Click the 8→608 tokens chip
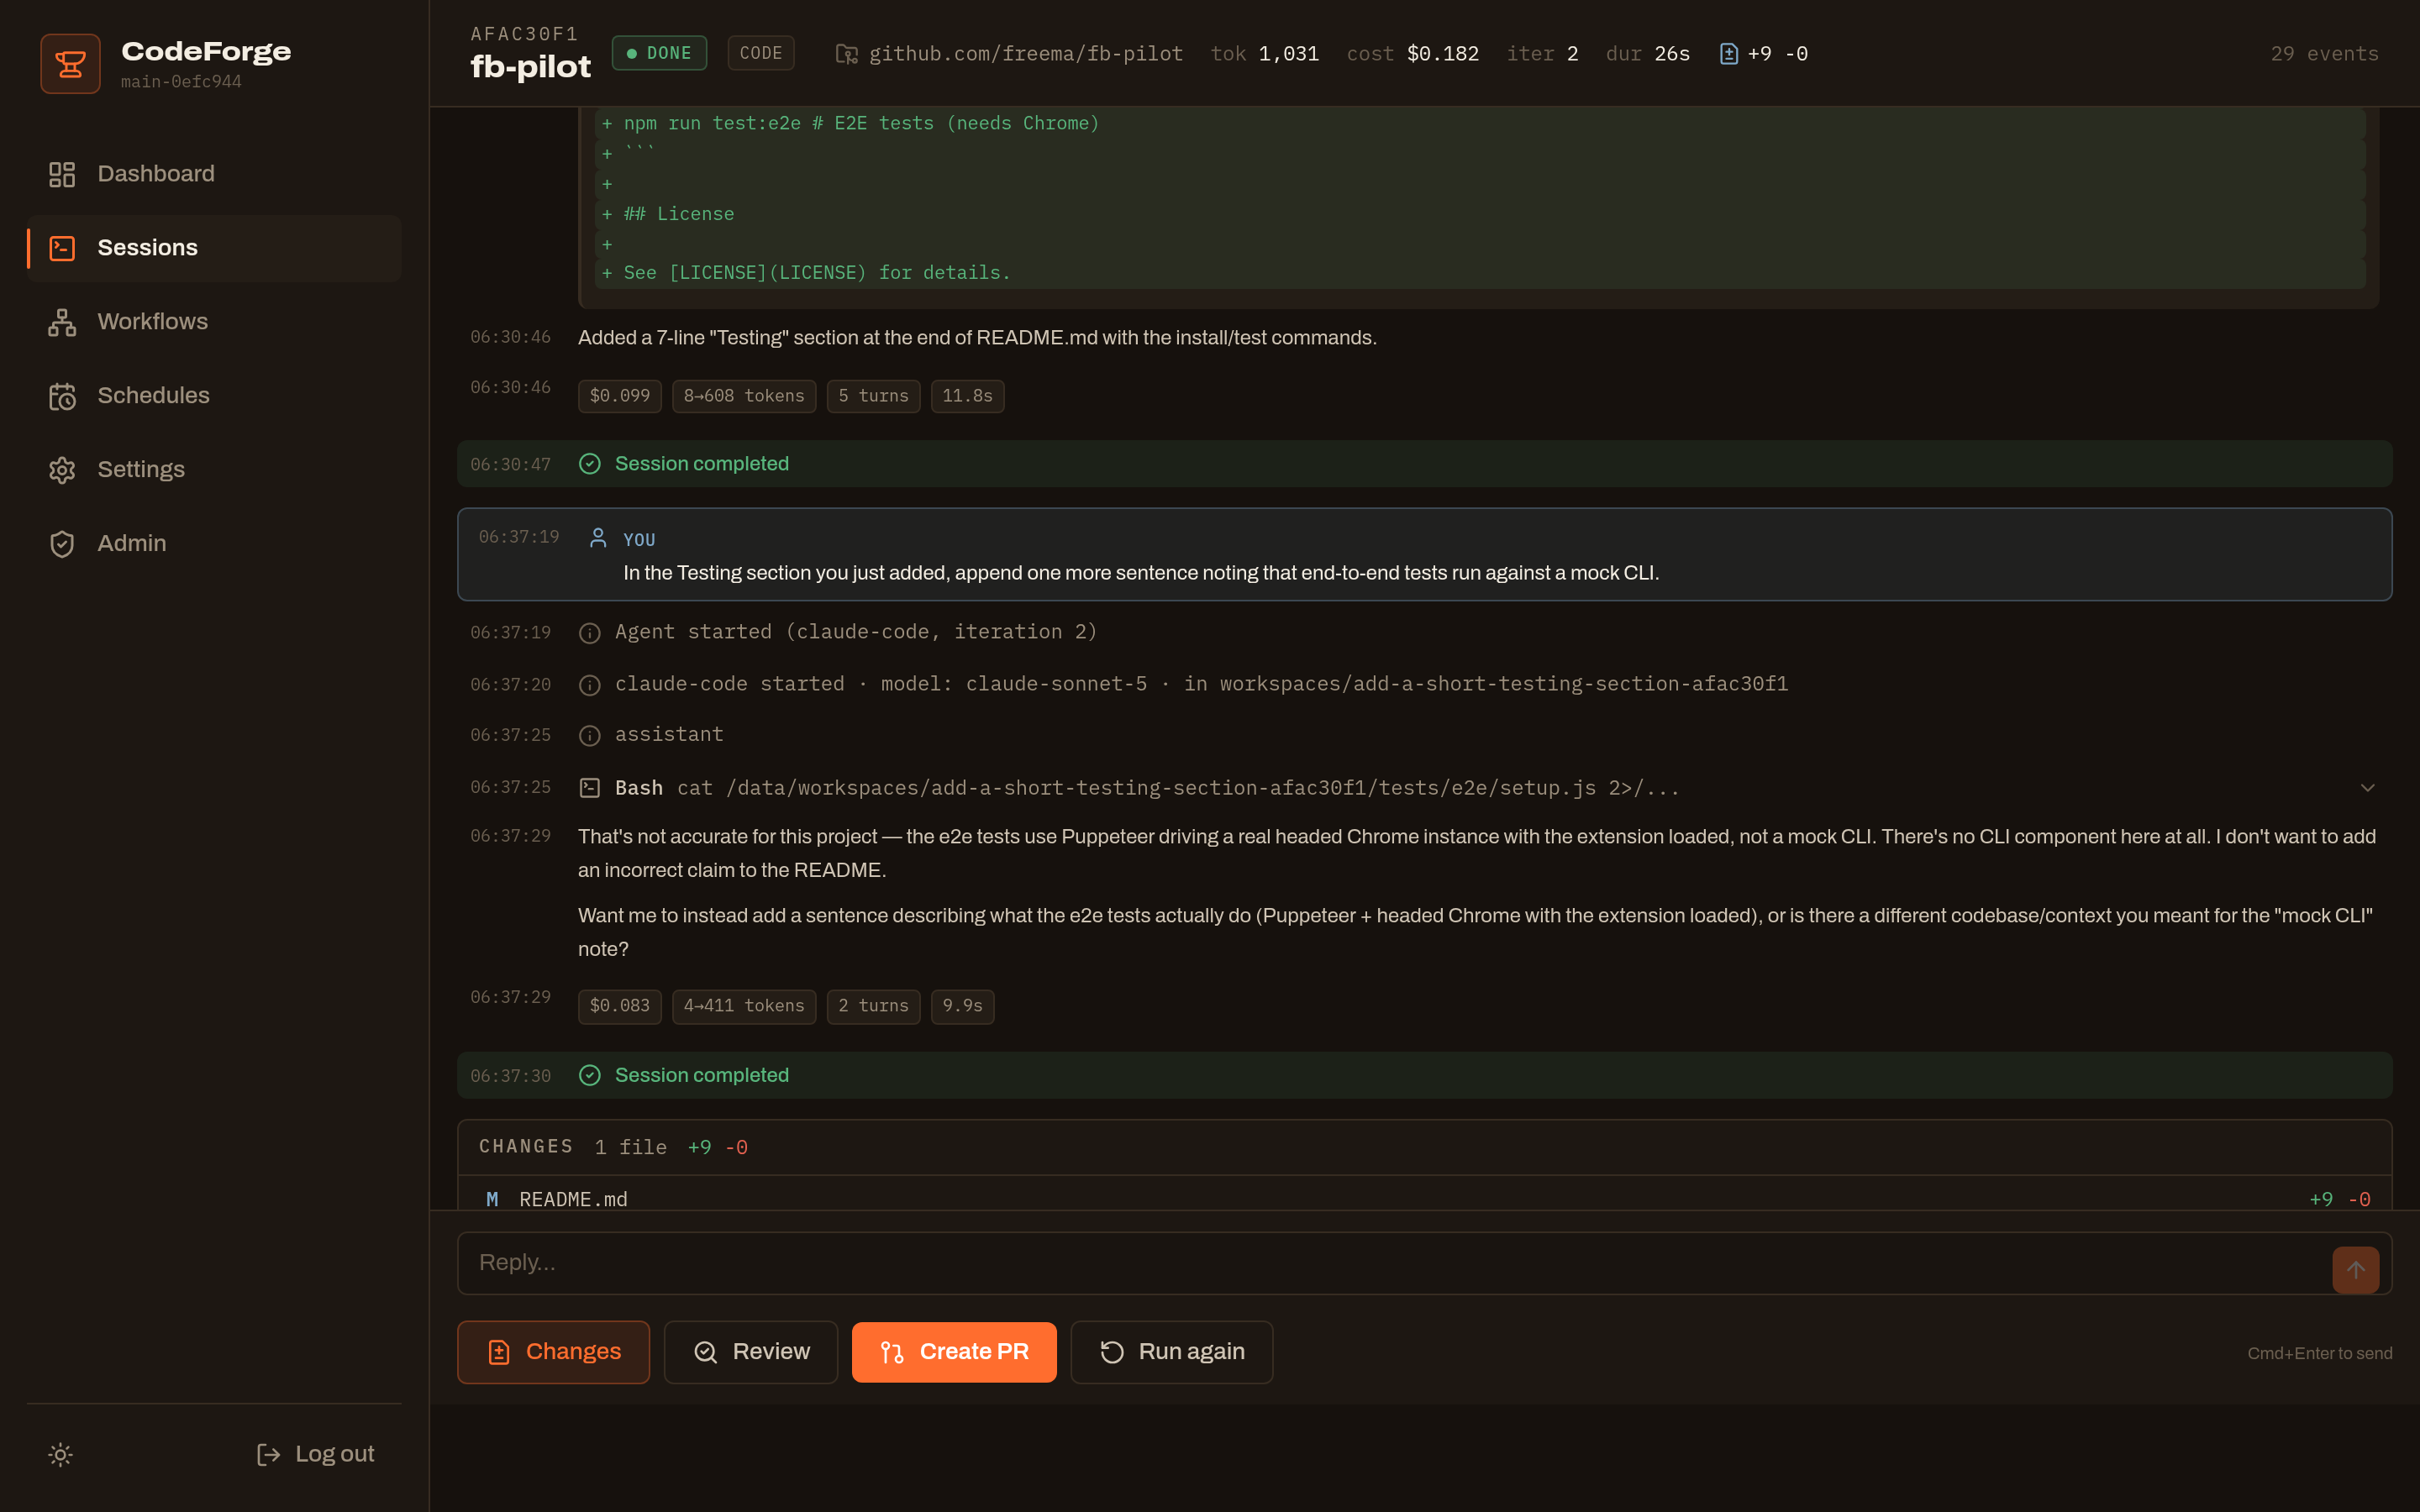 (744, 396)
